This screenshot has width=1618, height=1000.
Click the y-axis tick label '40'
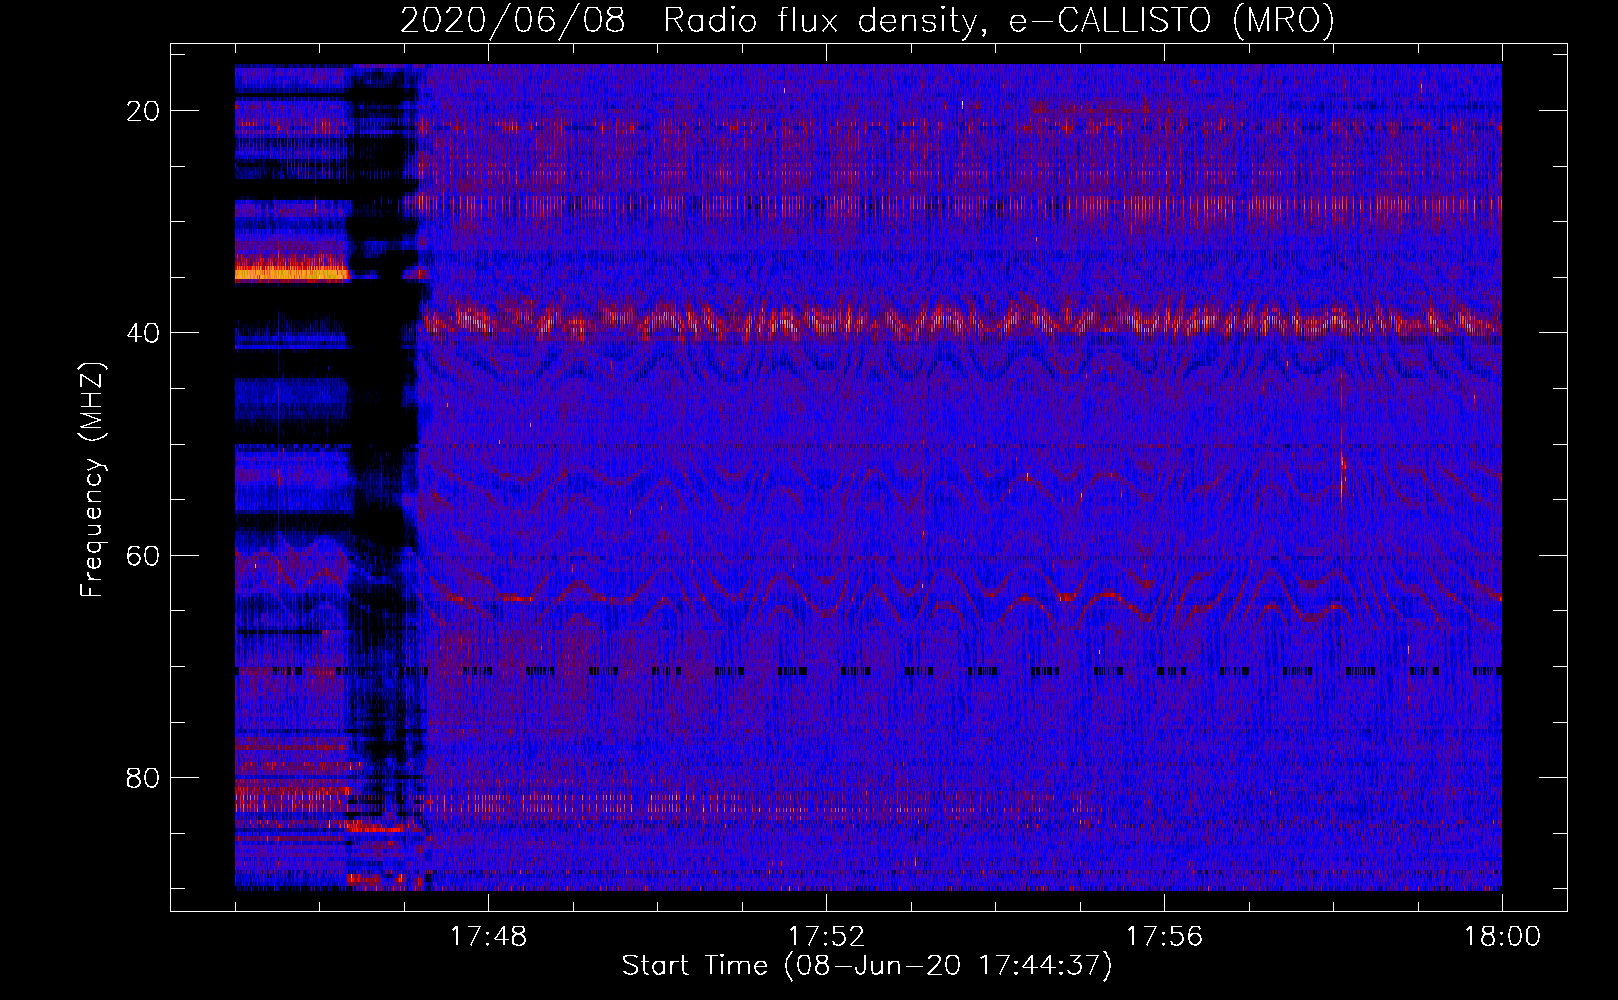tap(143, 333)
